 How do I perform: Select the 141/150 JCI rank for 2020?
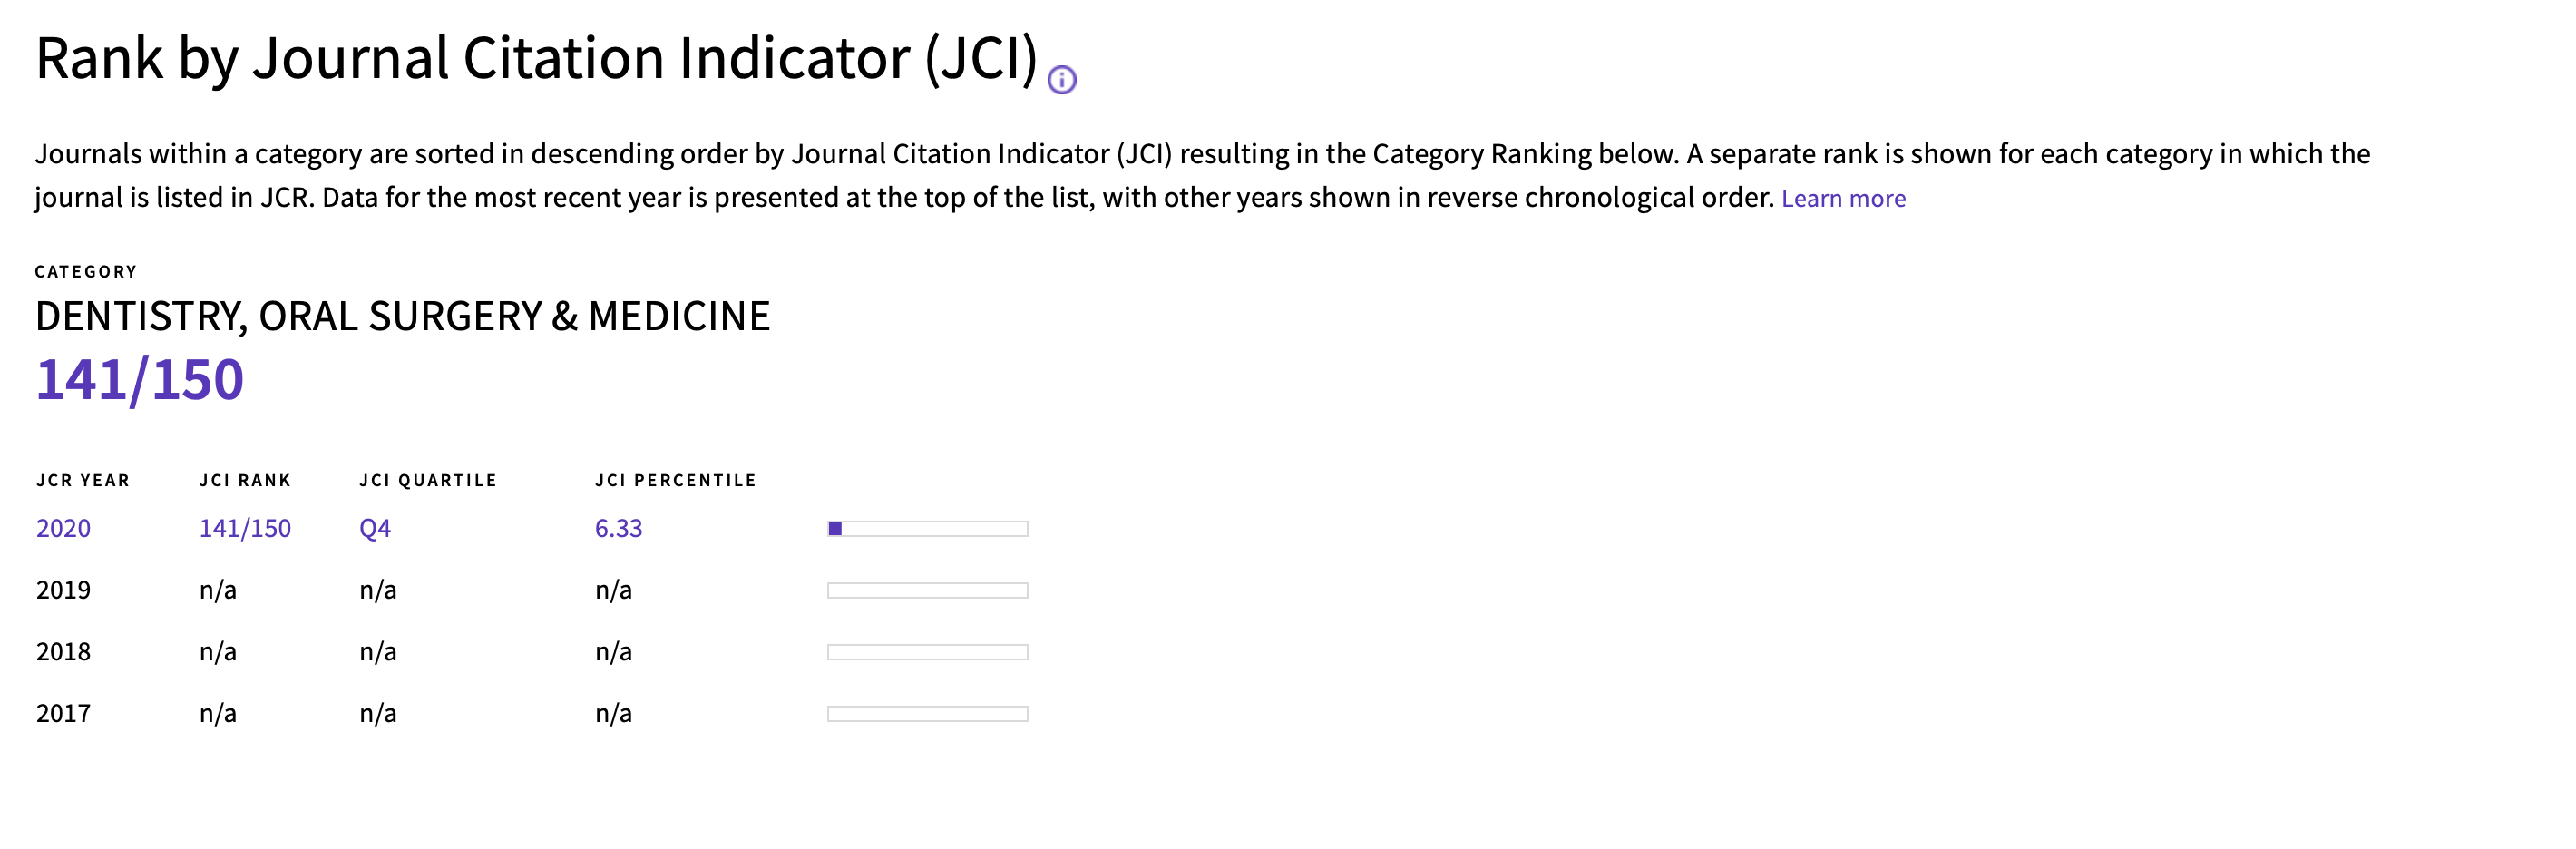(245, 528)
